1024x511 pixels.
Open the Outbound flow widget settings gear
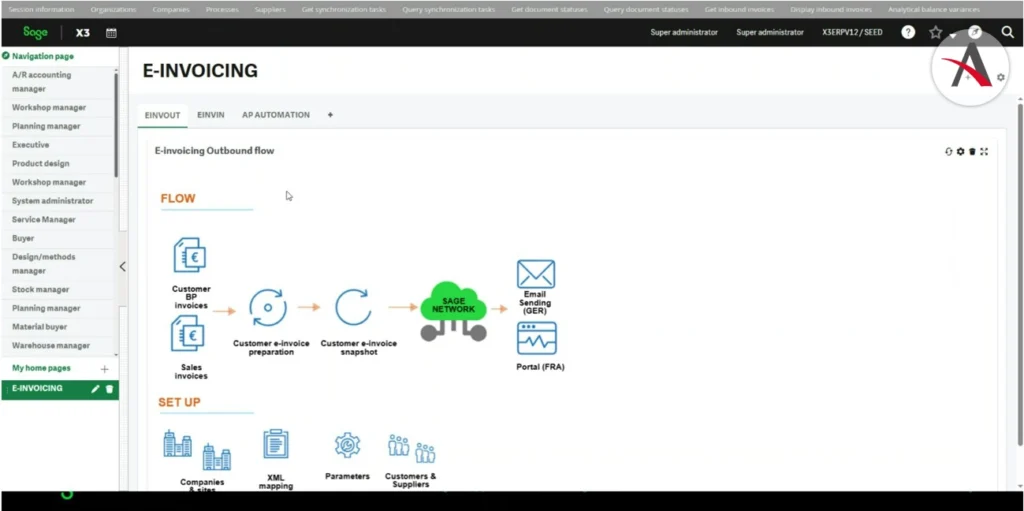coord(960,152)
